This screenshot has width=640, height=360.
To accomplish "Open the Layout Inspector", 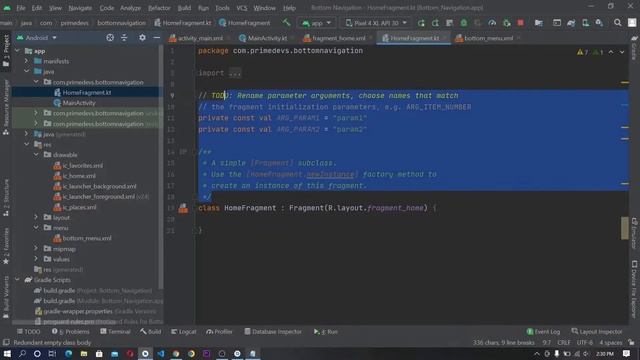I will pyautogui.click(x=597, y=331).
